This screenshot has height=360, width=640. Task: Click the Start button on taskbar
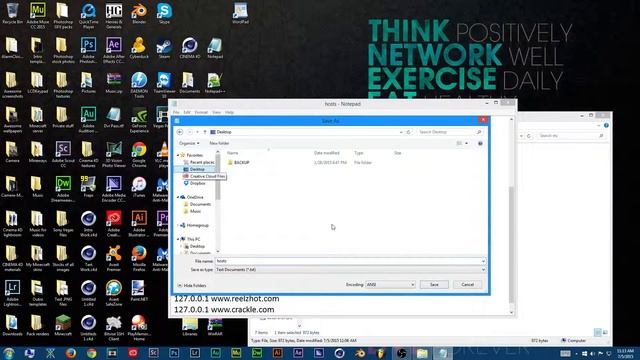(9, 353)
